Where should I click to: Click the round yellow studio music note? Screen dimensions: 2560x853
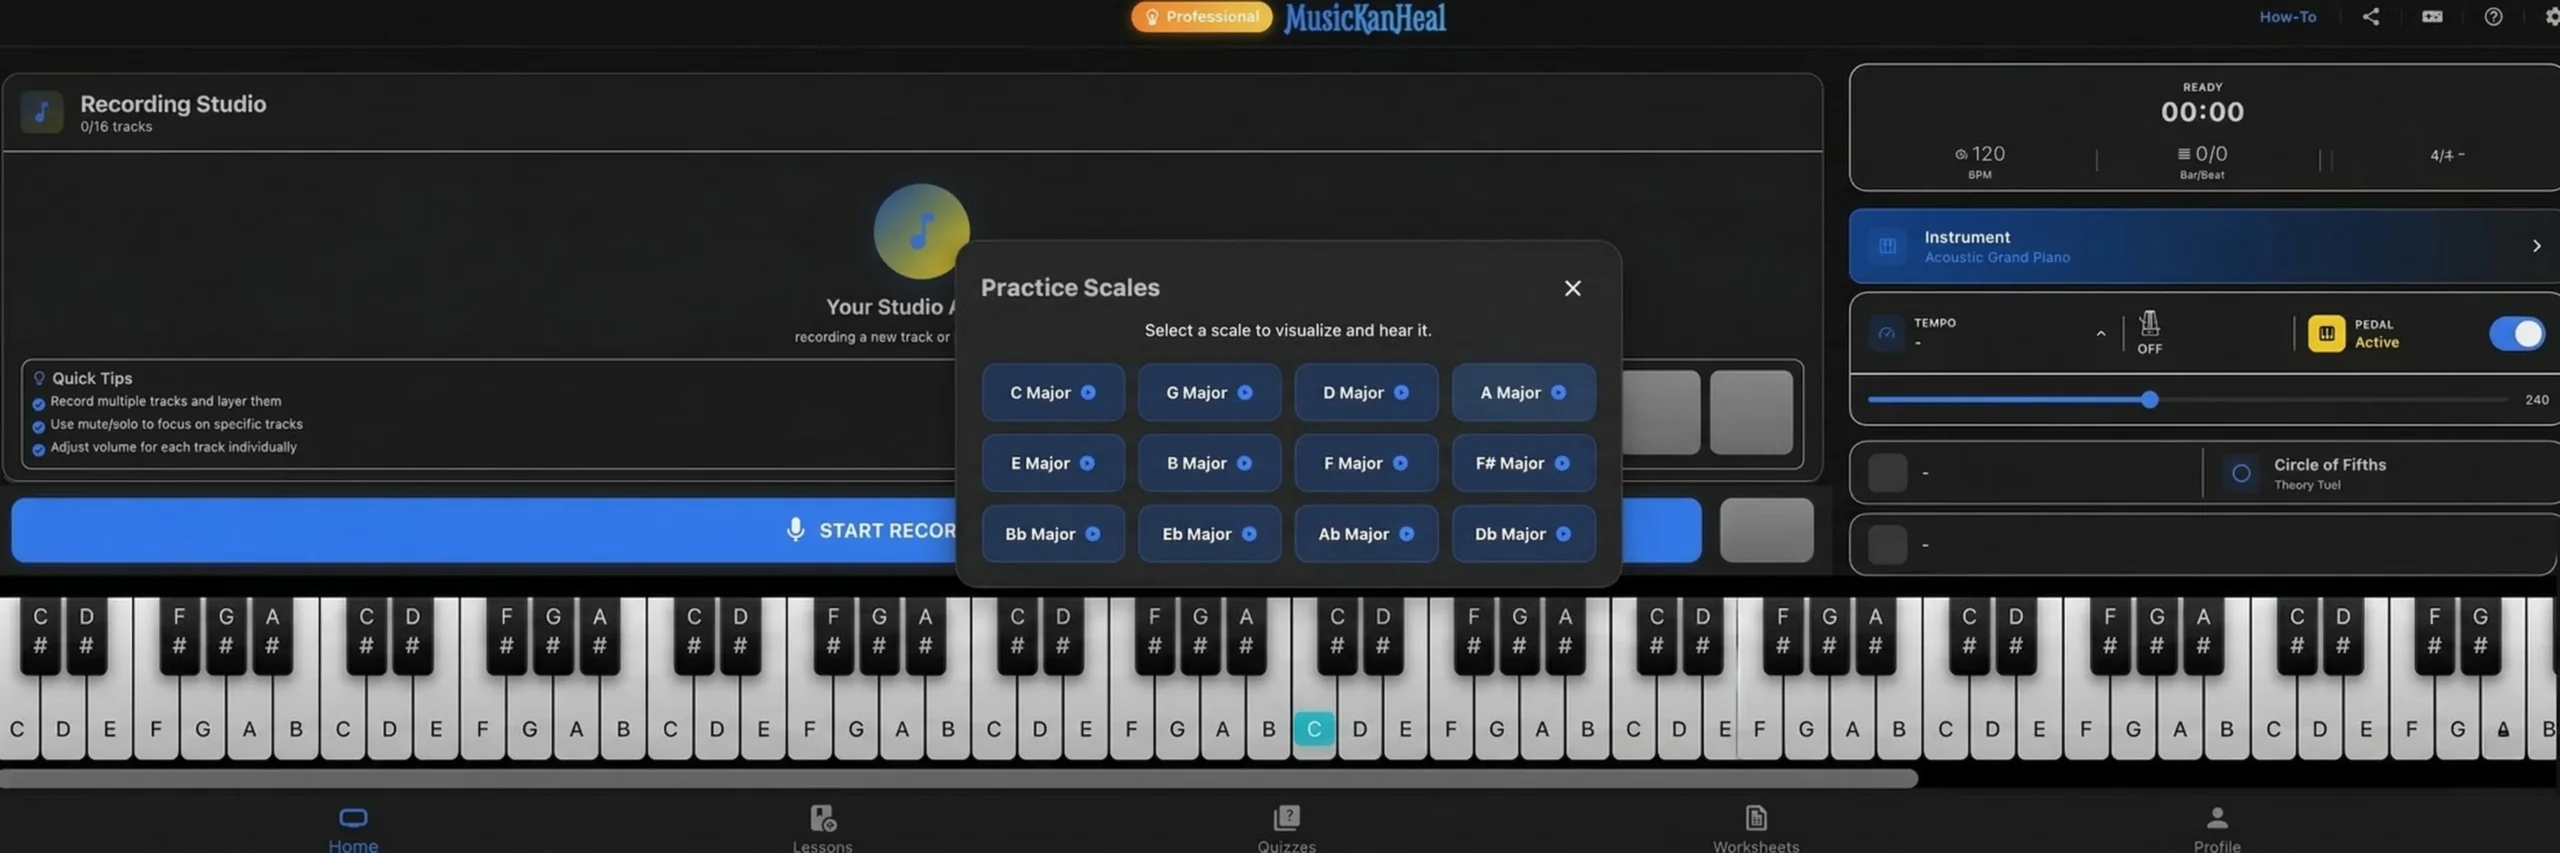[921, 231]
